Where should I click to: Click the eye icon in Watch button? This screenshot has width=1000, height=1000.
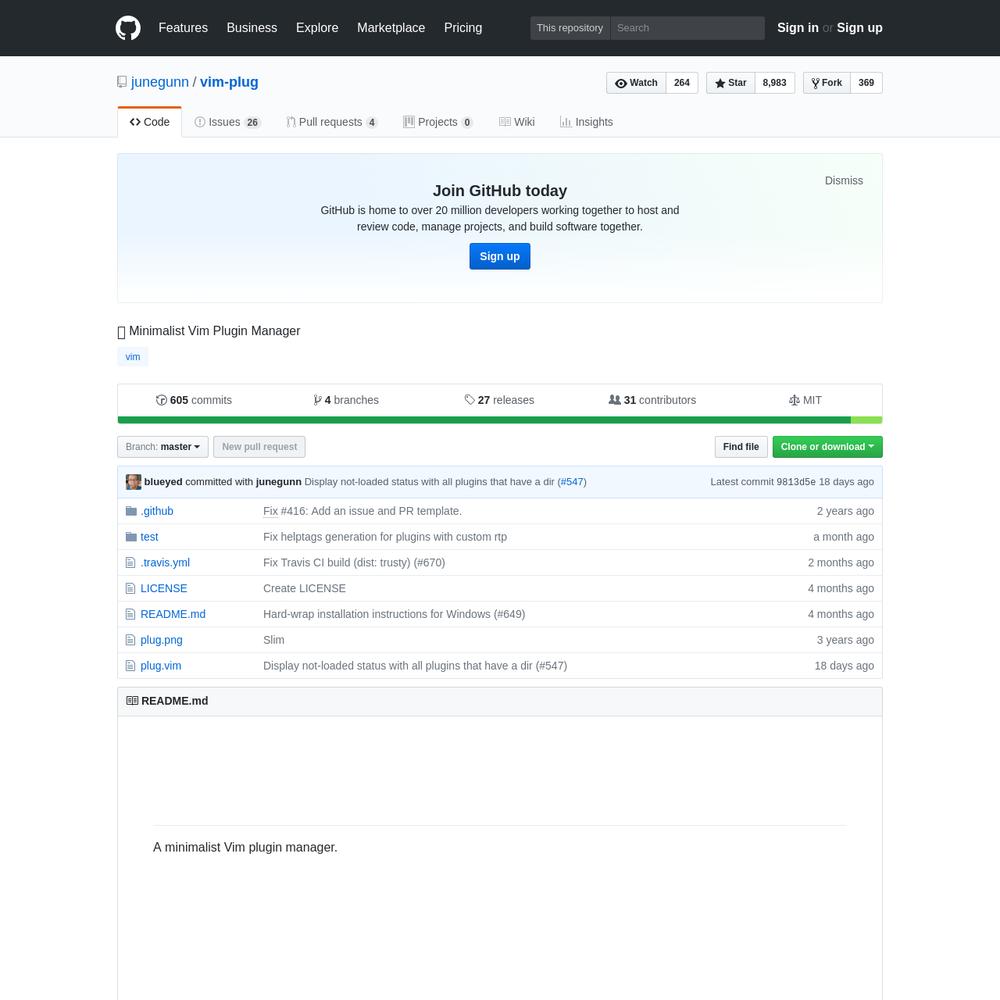(x=621, y=83)
